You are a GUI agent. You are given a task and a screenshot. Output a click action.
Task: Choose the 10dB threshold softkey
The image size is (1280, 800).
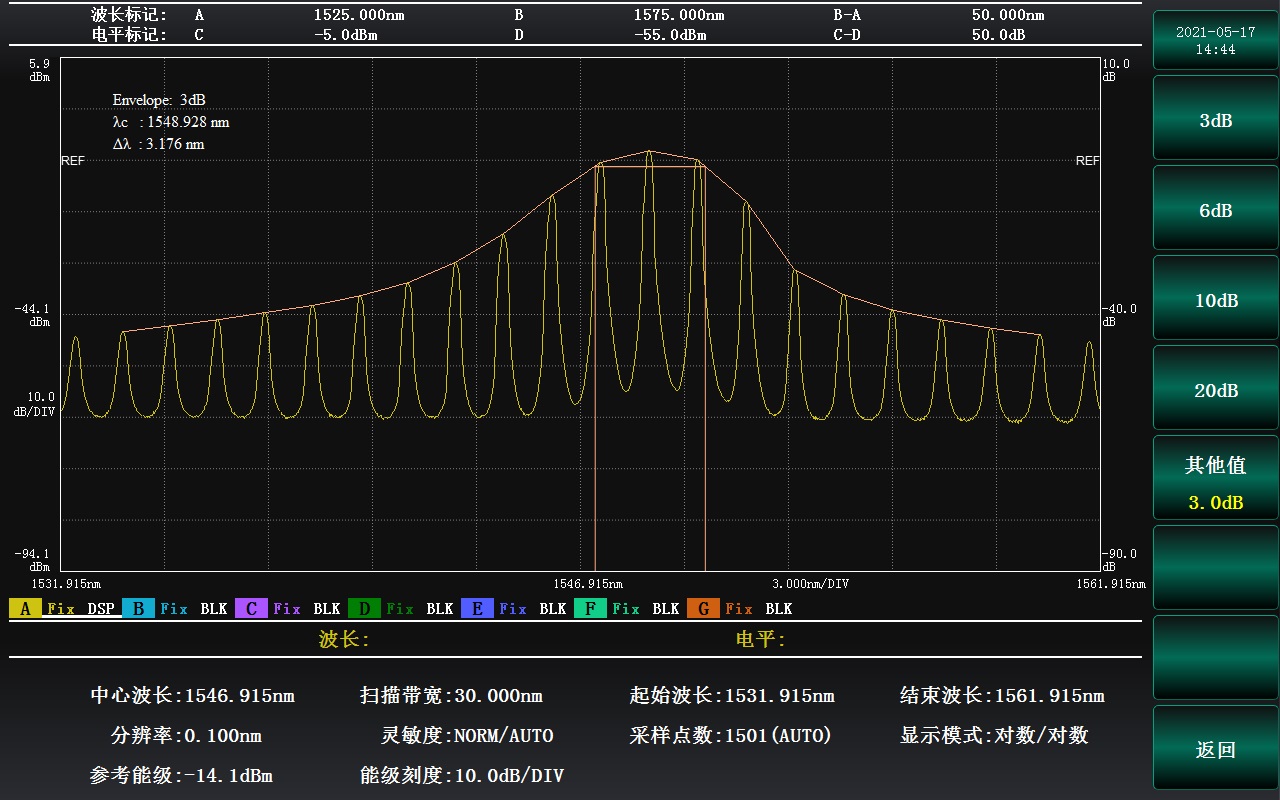point(1215,300)
